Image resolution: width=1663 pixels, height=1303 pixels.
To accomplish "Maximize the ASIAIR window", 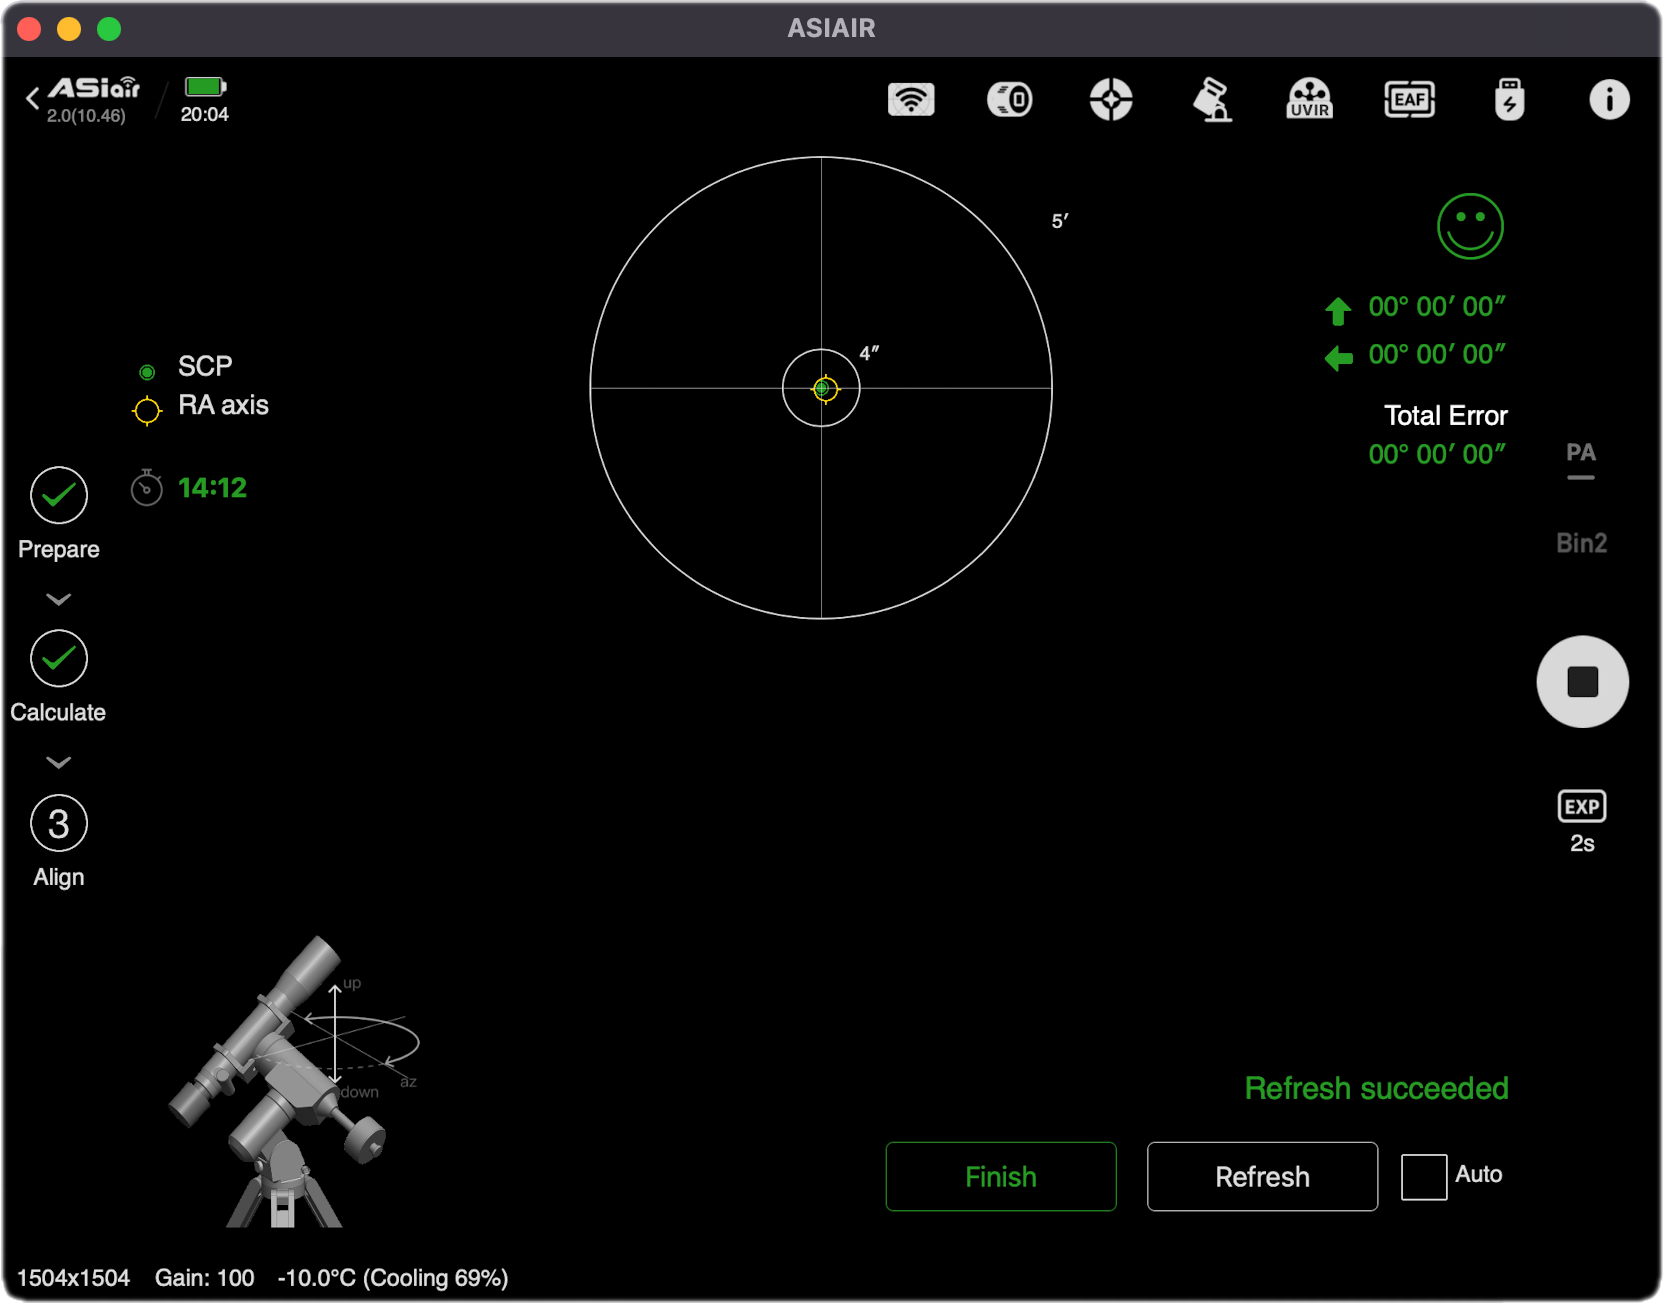I will tap(109, 29).
